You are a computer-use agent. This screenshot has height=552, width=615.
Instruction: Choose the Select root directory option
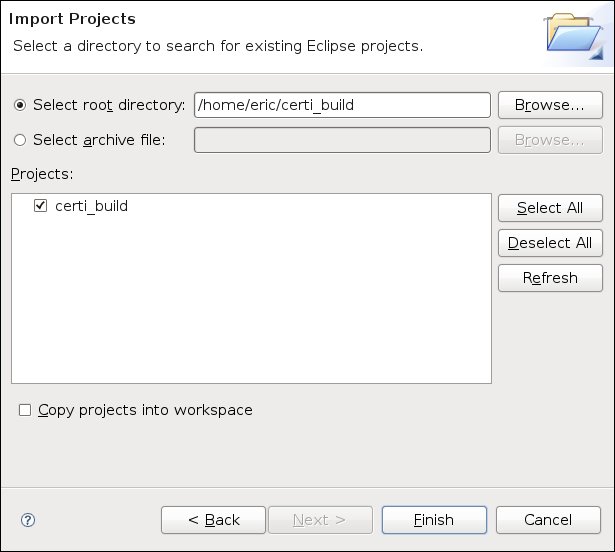pyautogui.click(x=20, y=105)
